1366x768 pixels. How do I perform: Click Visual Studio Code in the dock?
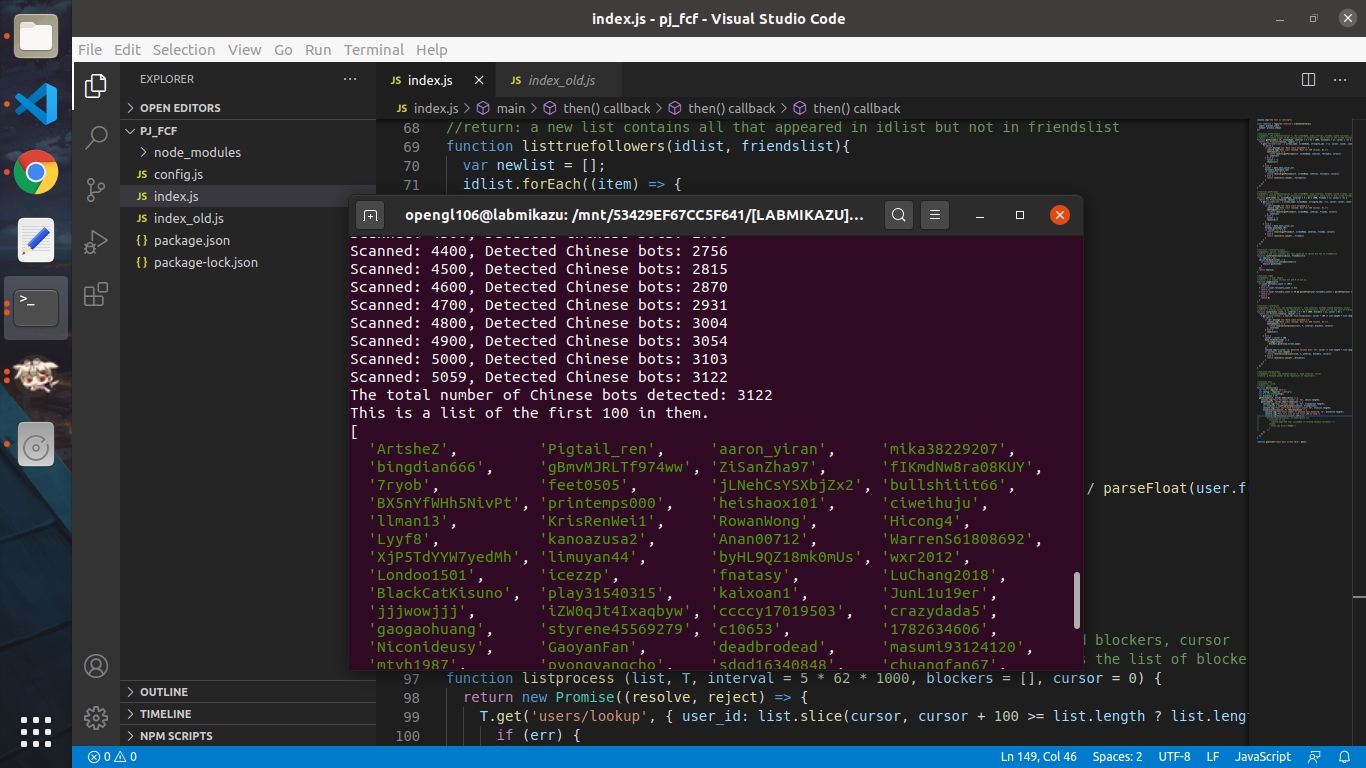pyautogui.click(x=36, y=104)
